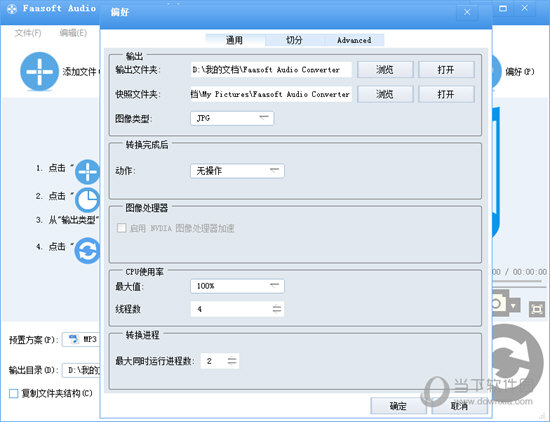Click the refresh convert icon in step 4
This screenshot has height=422, width=550.
coord(87,250)
